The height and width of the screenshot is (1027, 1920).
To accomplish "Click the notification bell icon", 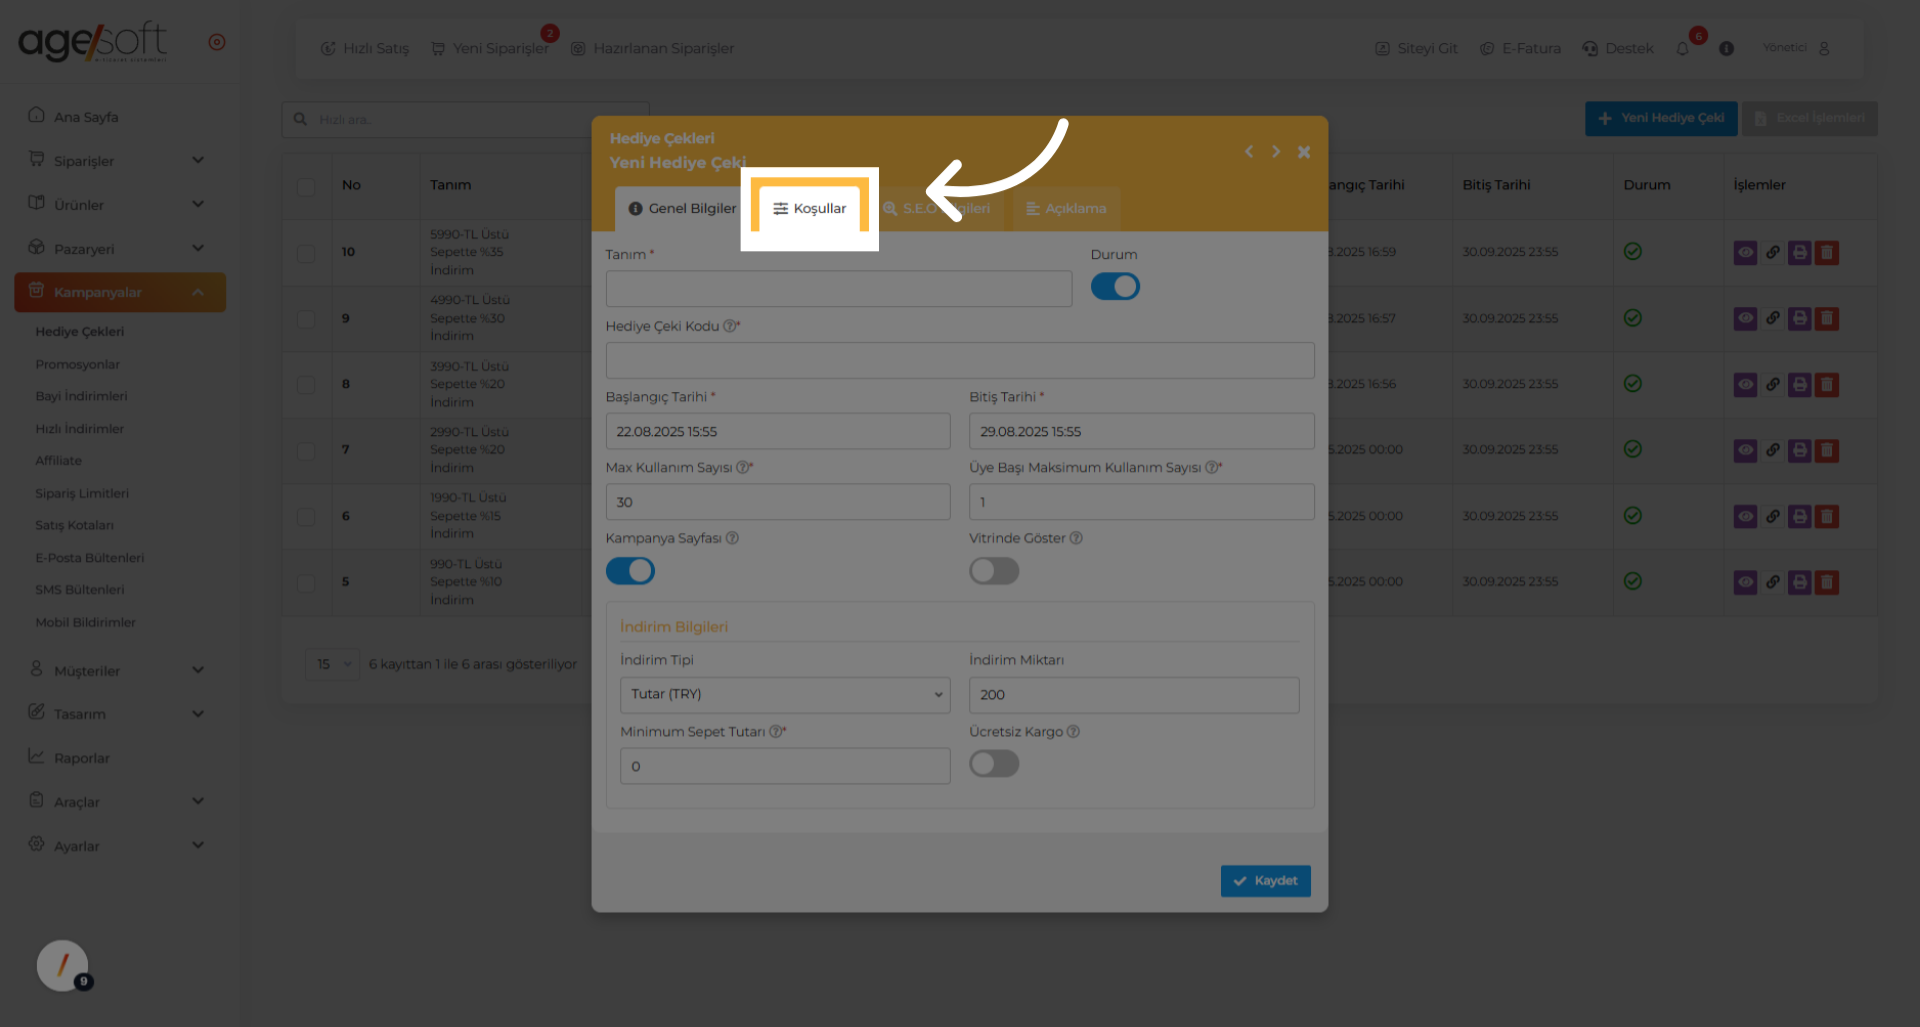I will [1682, 49].
